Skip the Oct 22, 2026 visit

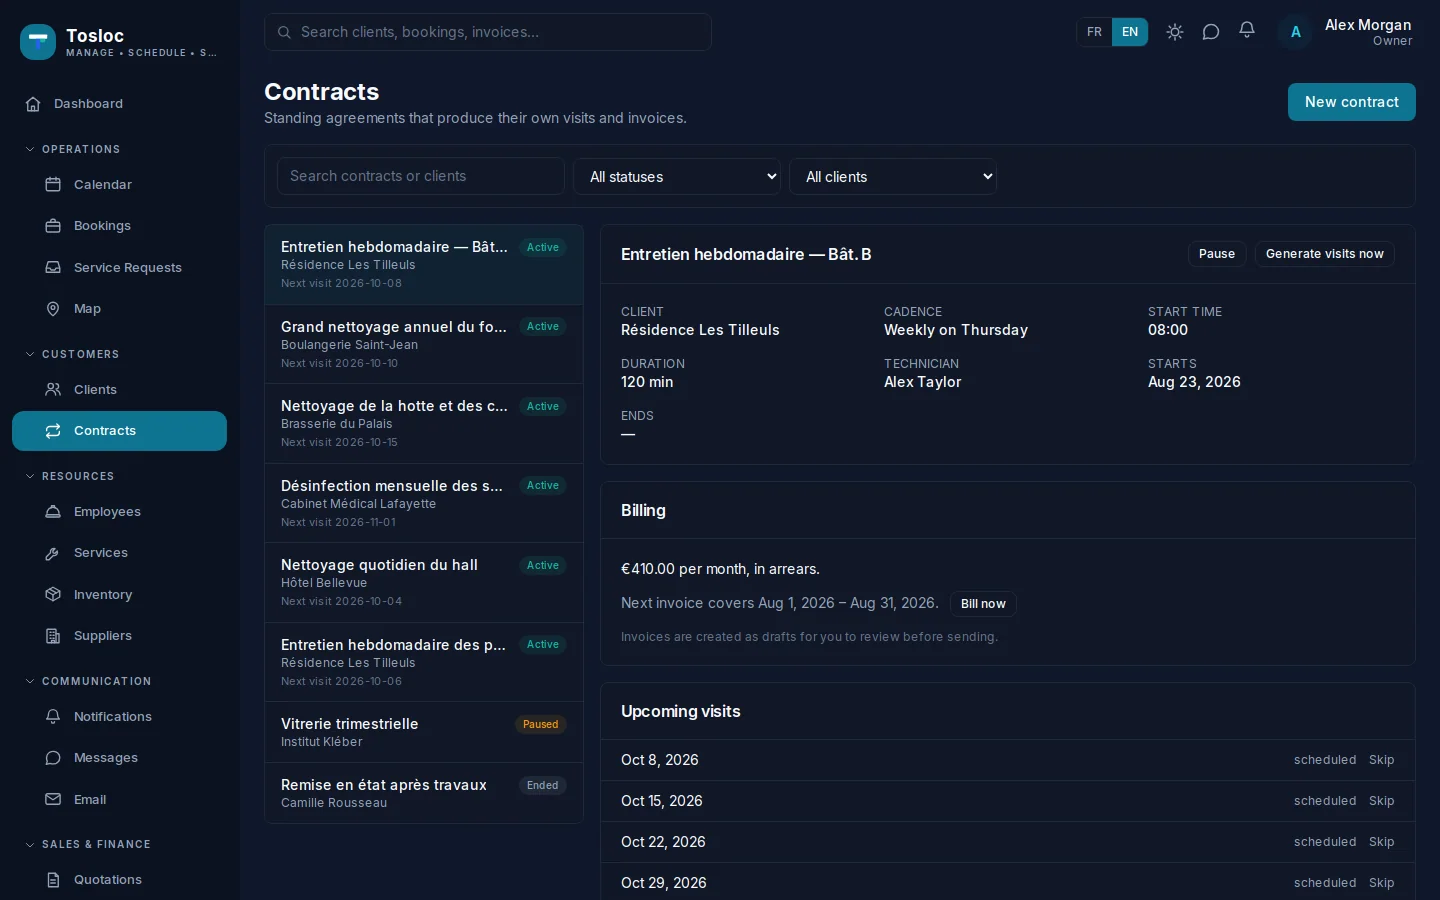click(x=1381, y=842)
